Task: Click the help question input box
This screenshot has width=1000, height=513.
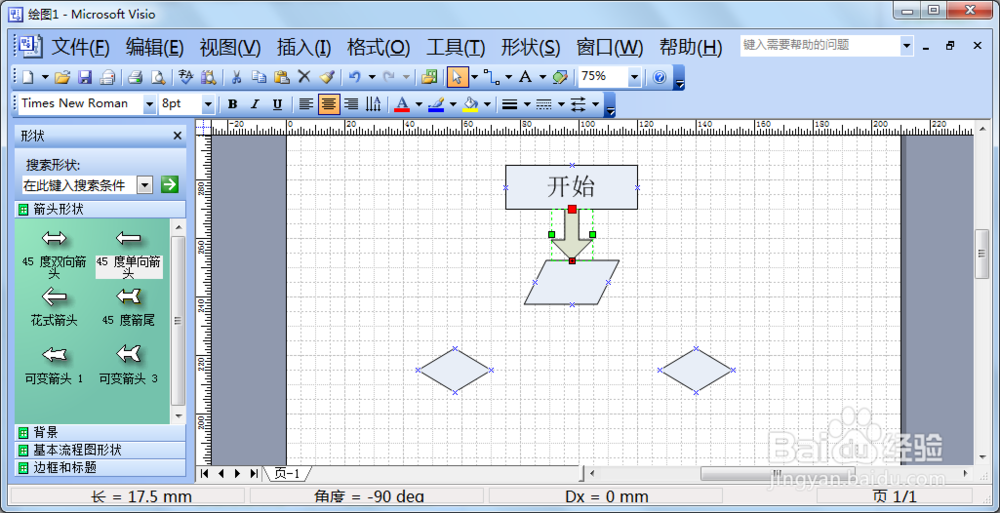Action: pos(820,45)
